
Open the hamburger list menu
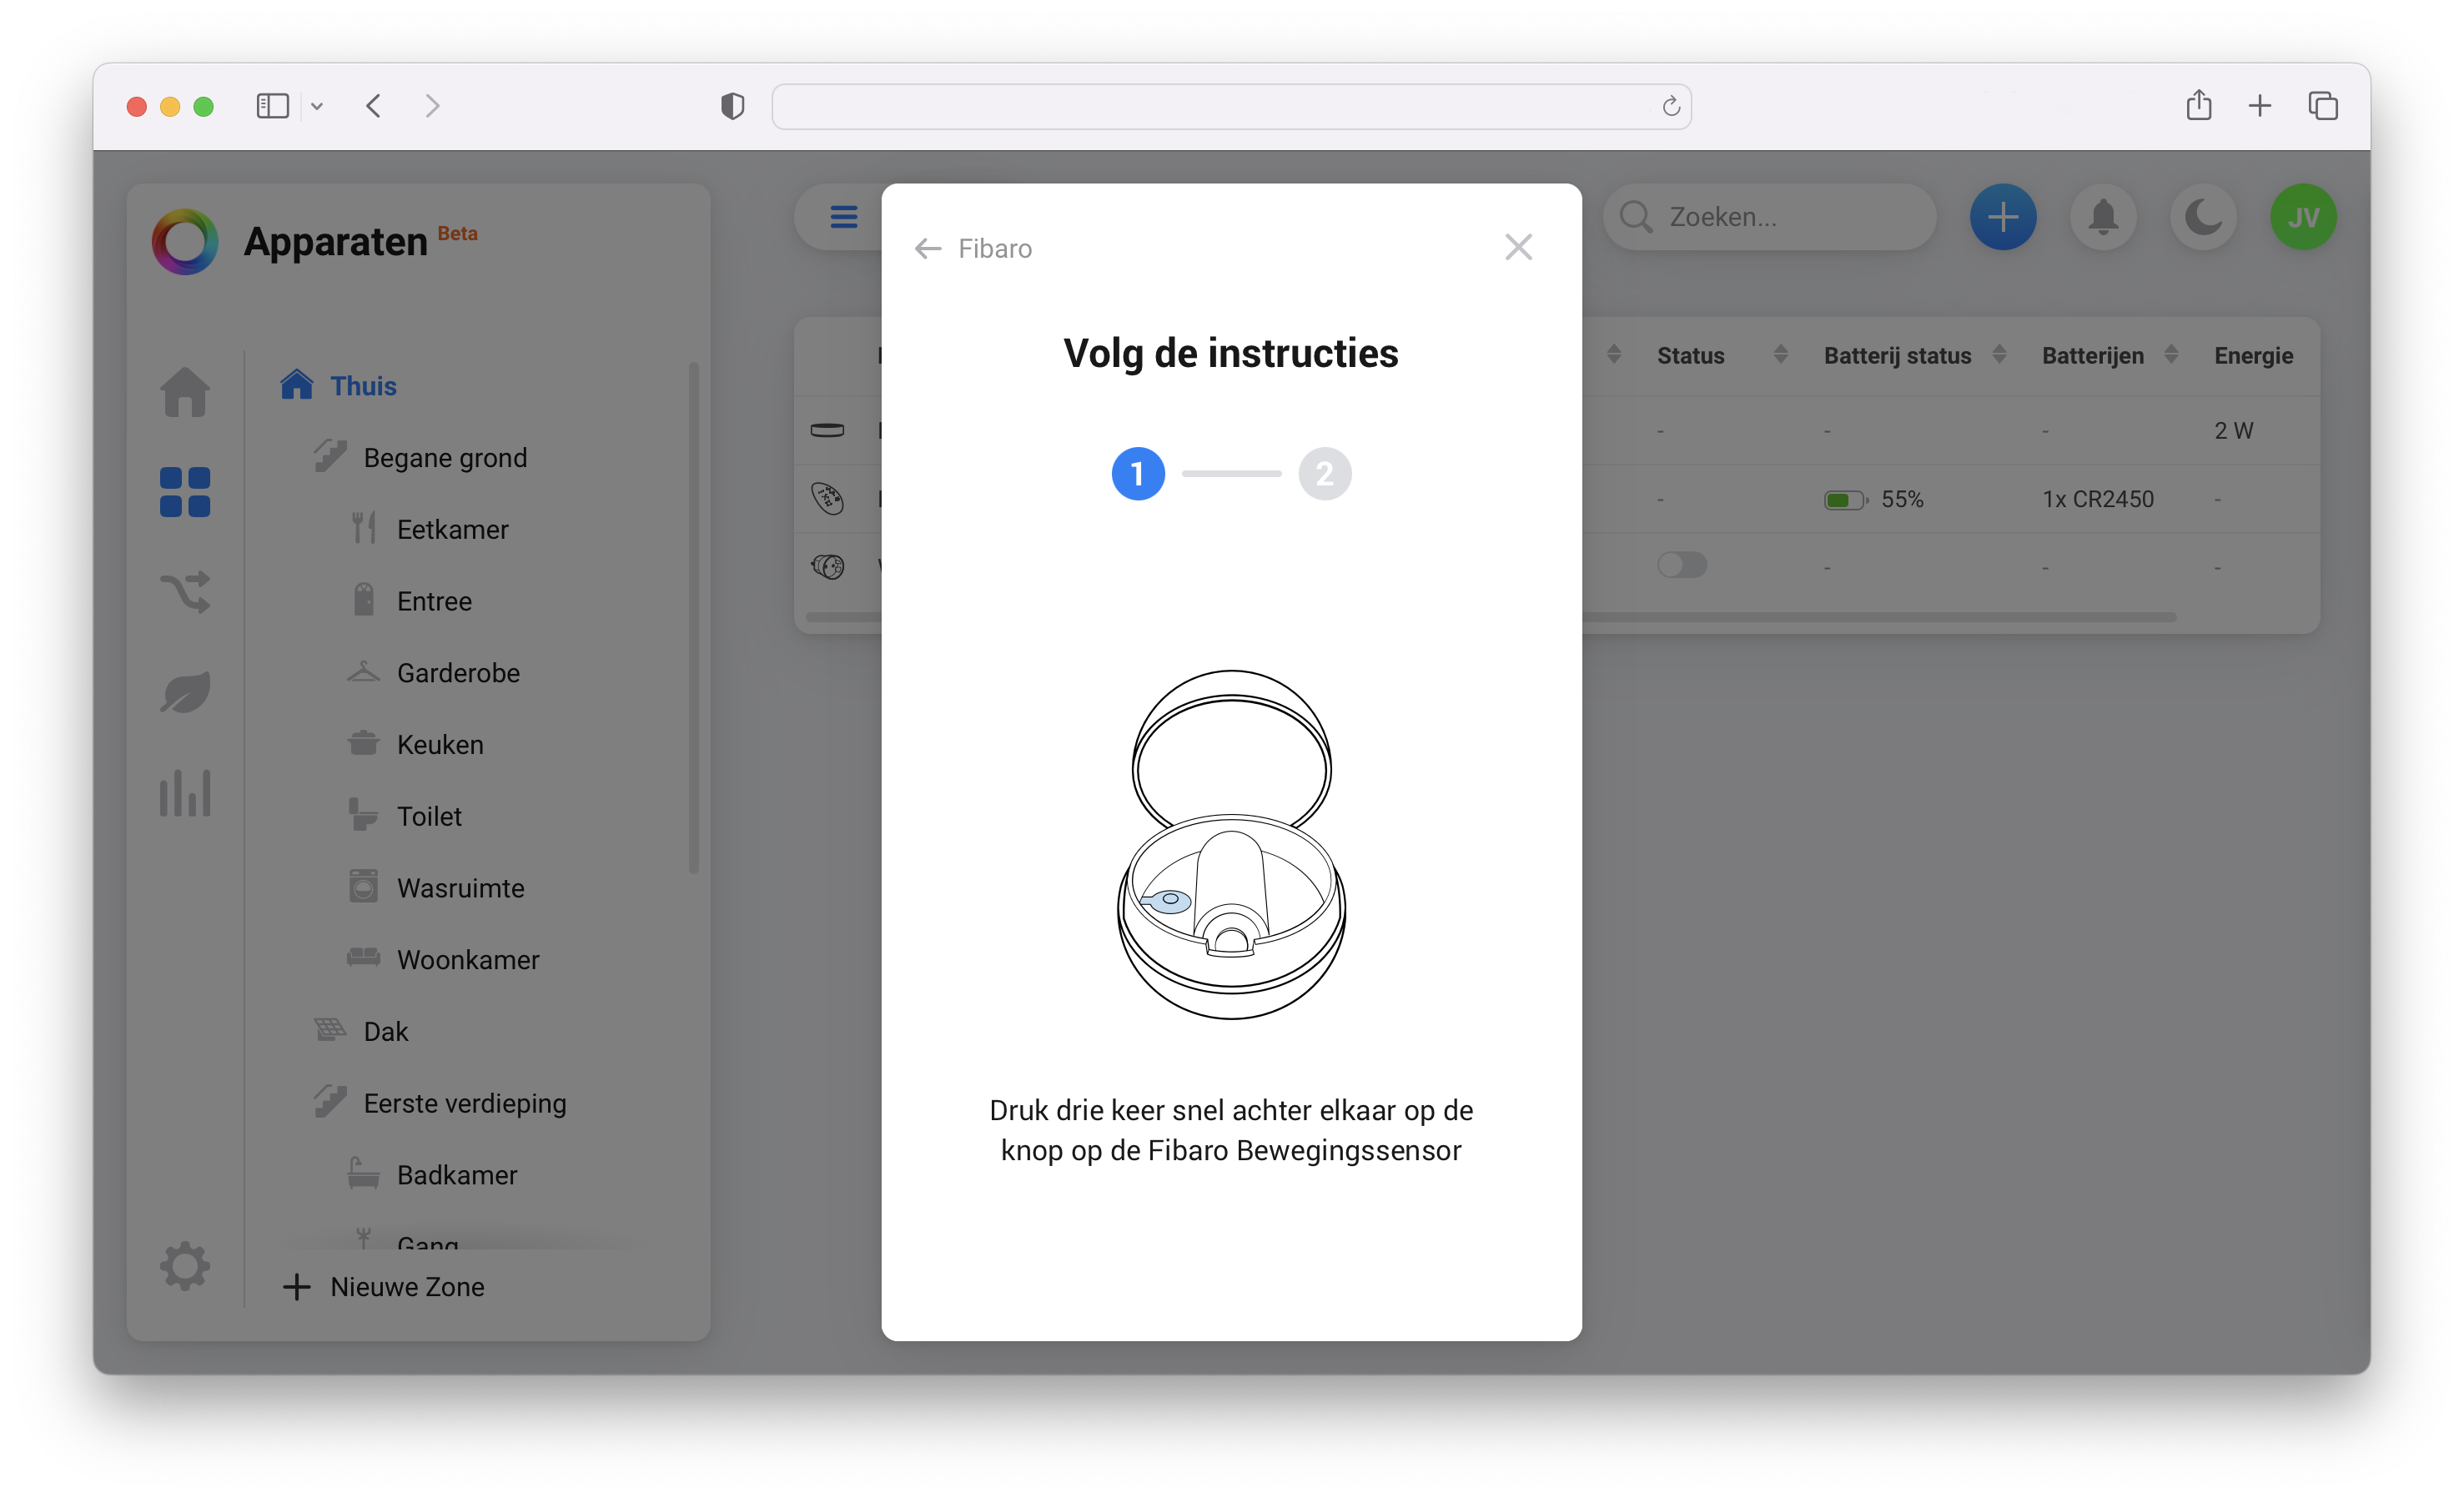pos(844,216)
